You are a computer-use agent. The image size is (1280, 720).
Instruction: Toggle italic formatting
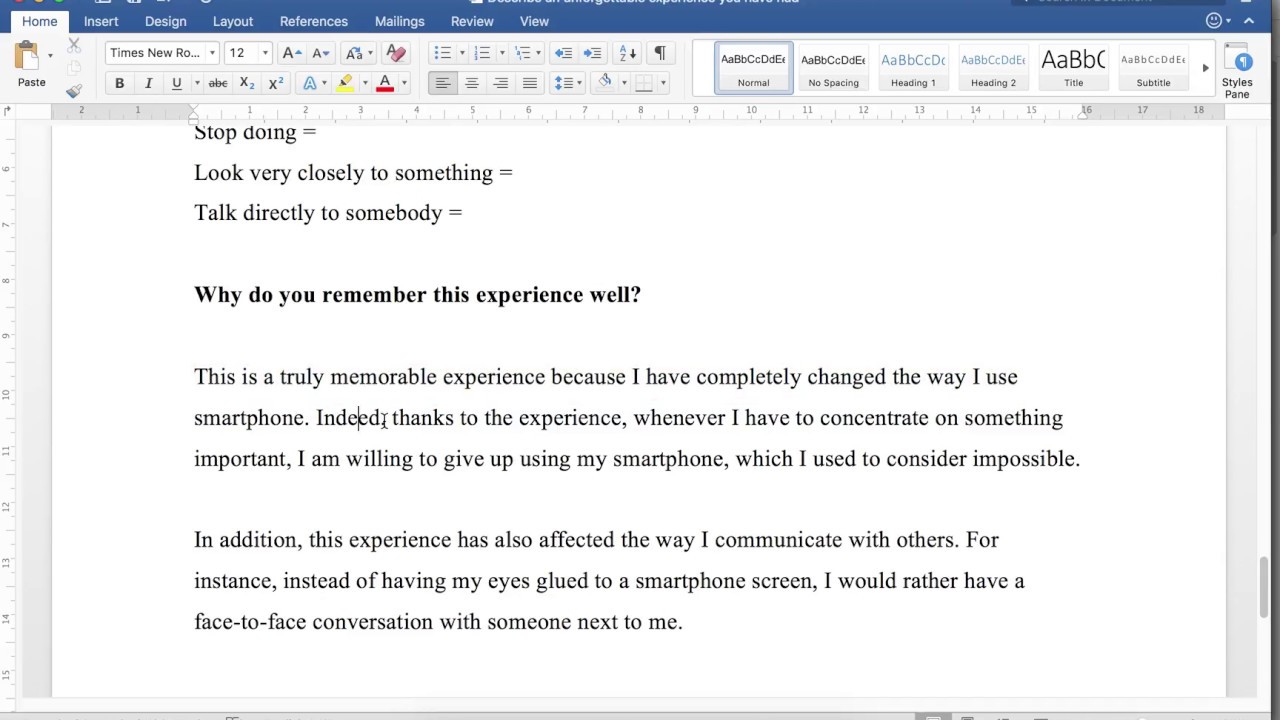[x=148, y=84]
